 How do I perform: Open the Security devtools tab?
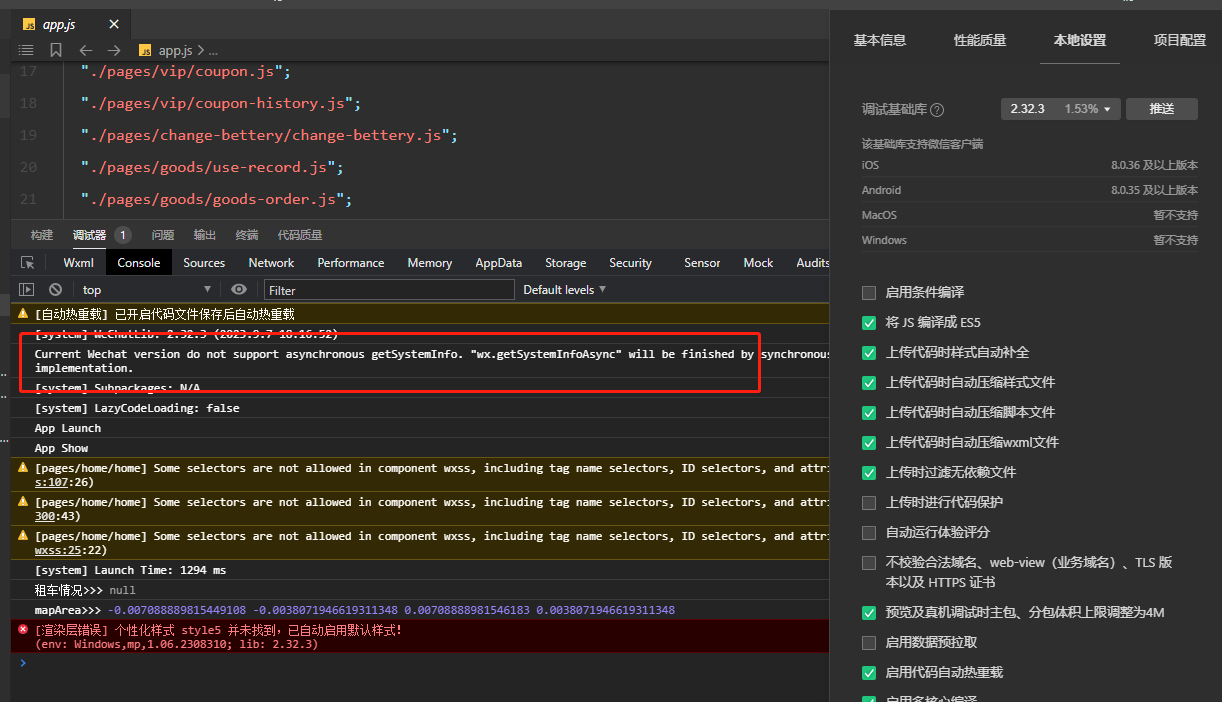630,263
